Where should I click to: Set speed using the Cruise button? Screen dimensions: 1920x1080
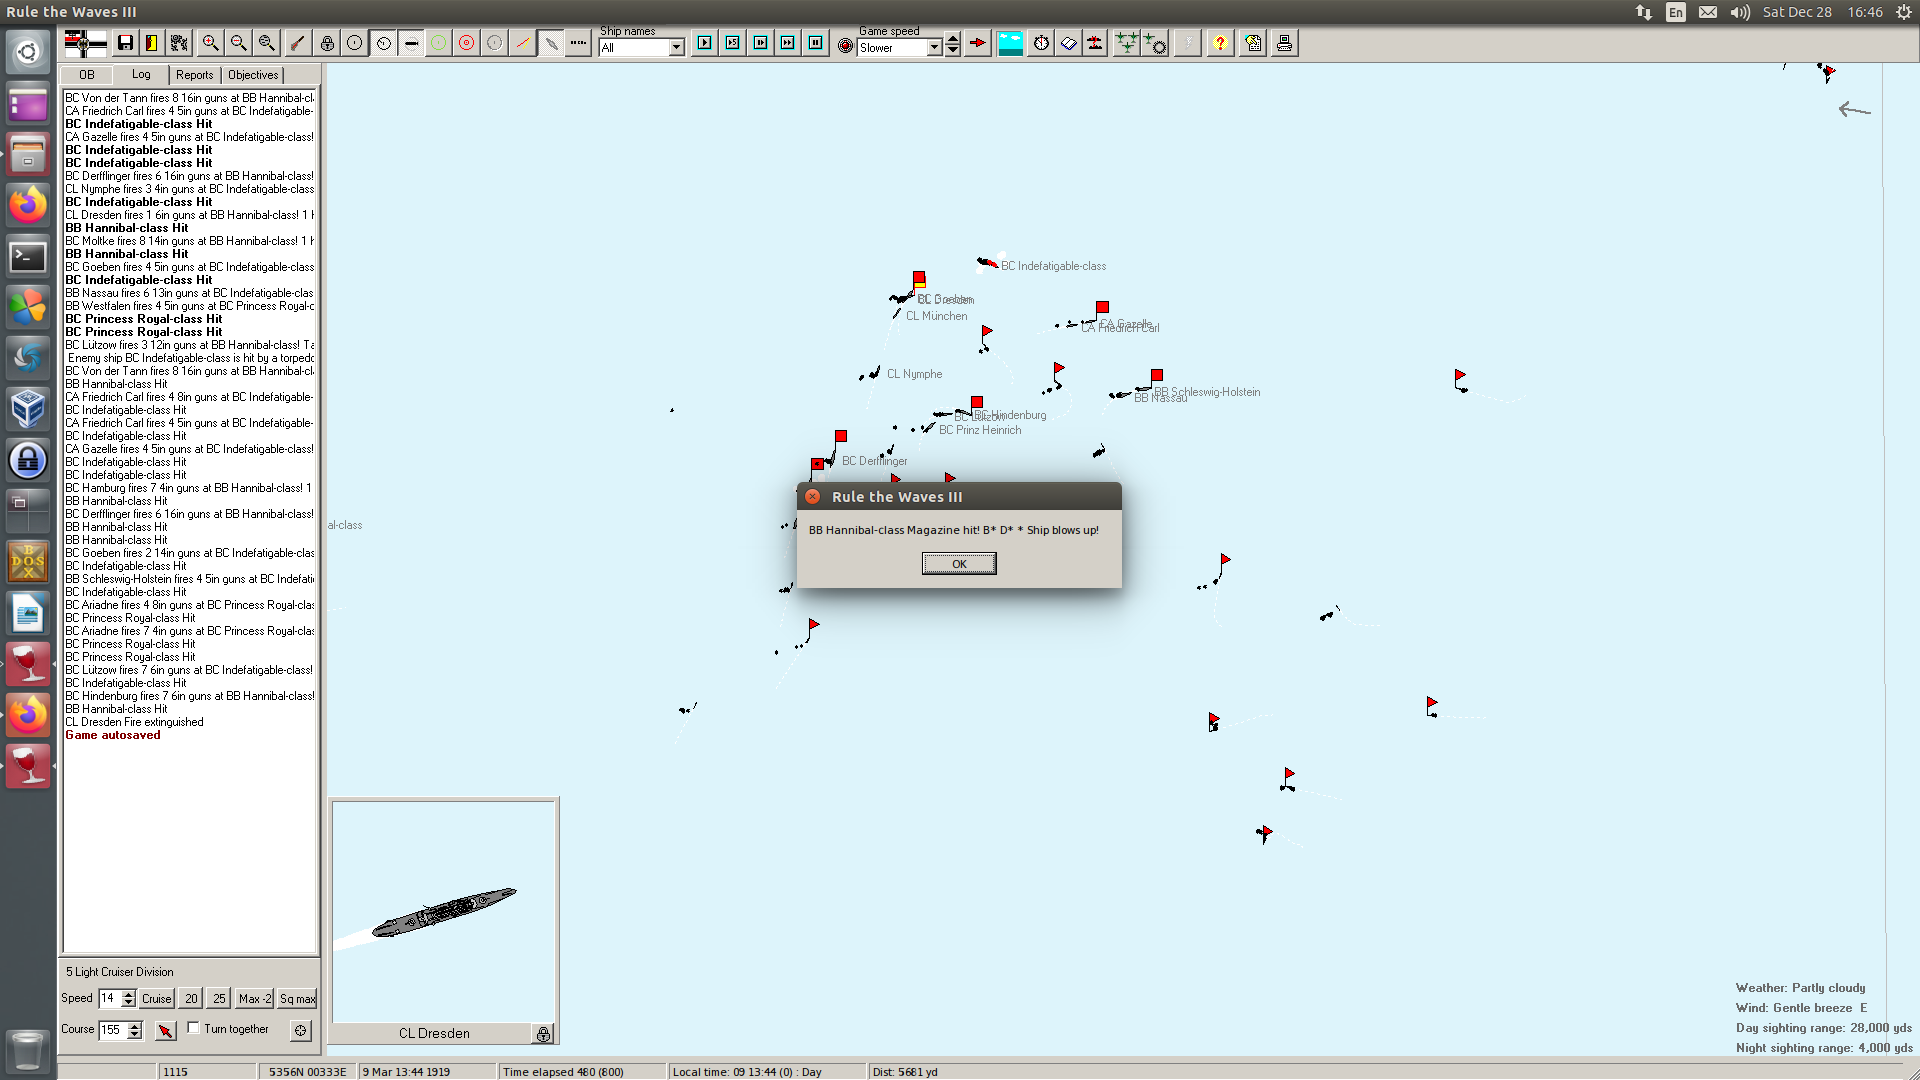[156, 999]
